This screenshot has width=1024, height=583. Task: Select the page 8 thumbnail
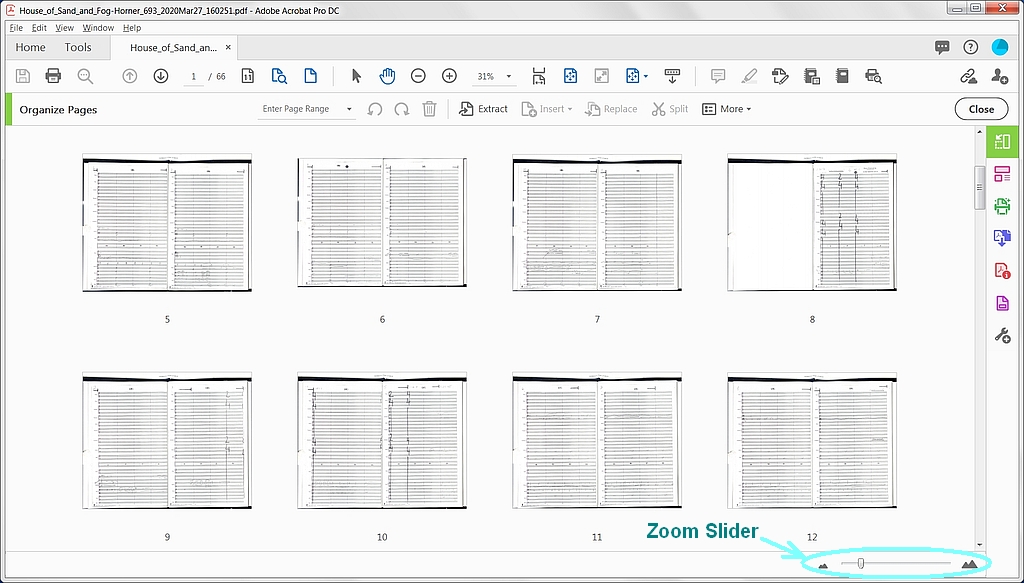(x=811, y=222)
